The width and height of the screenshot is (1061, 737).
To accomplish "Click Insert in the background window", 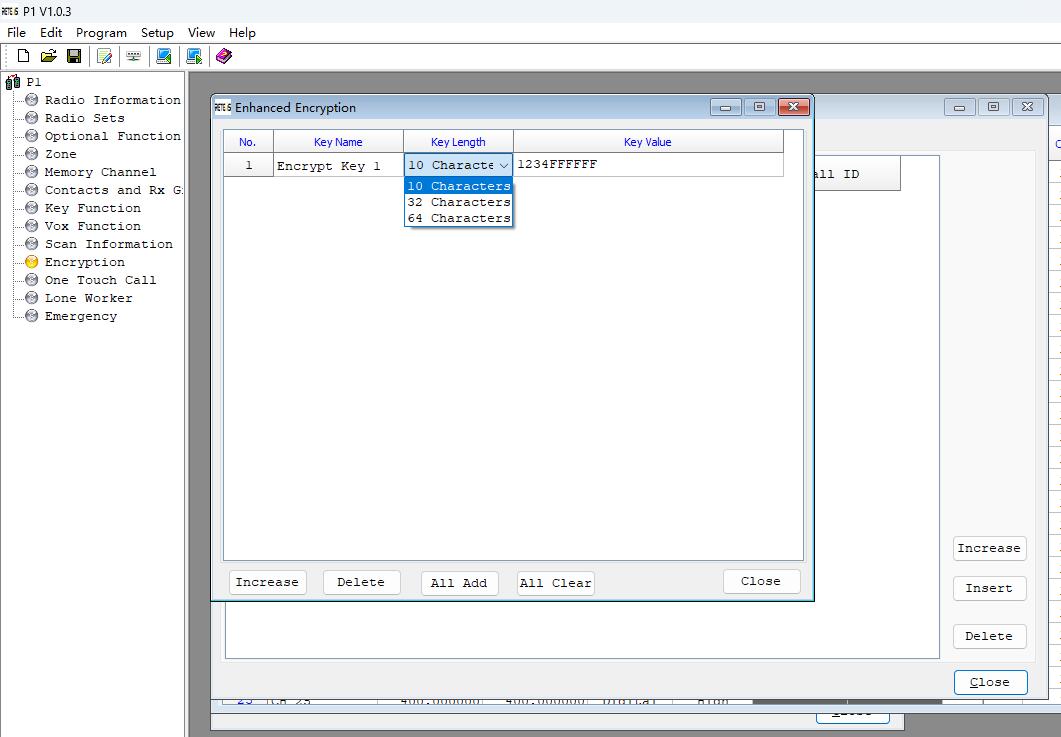I will pyautogui.click(x=989, y=589).
